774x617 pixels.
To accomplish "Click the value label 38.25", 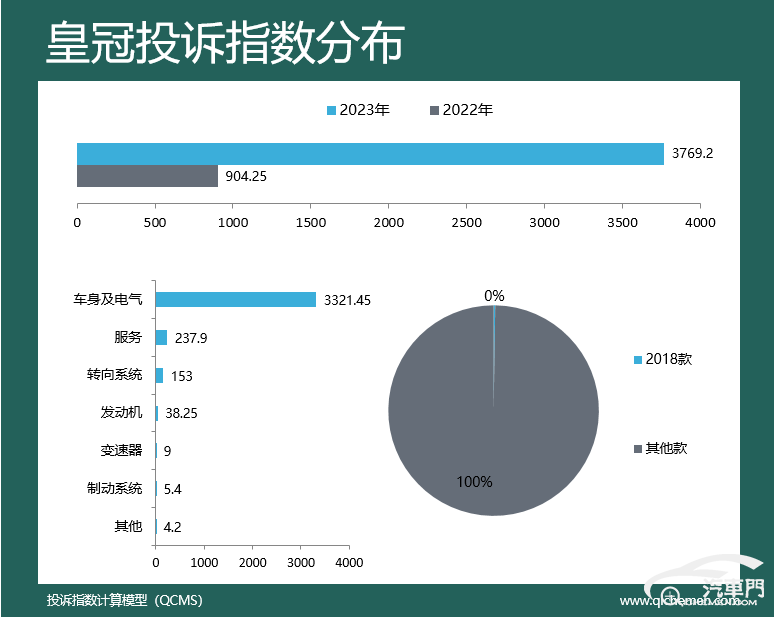I will (181, 413).
